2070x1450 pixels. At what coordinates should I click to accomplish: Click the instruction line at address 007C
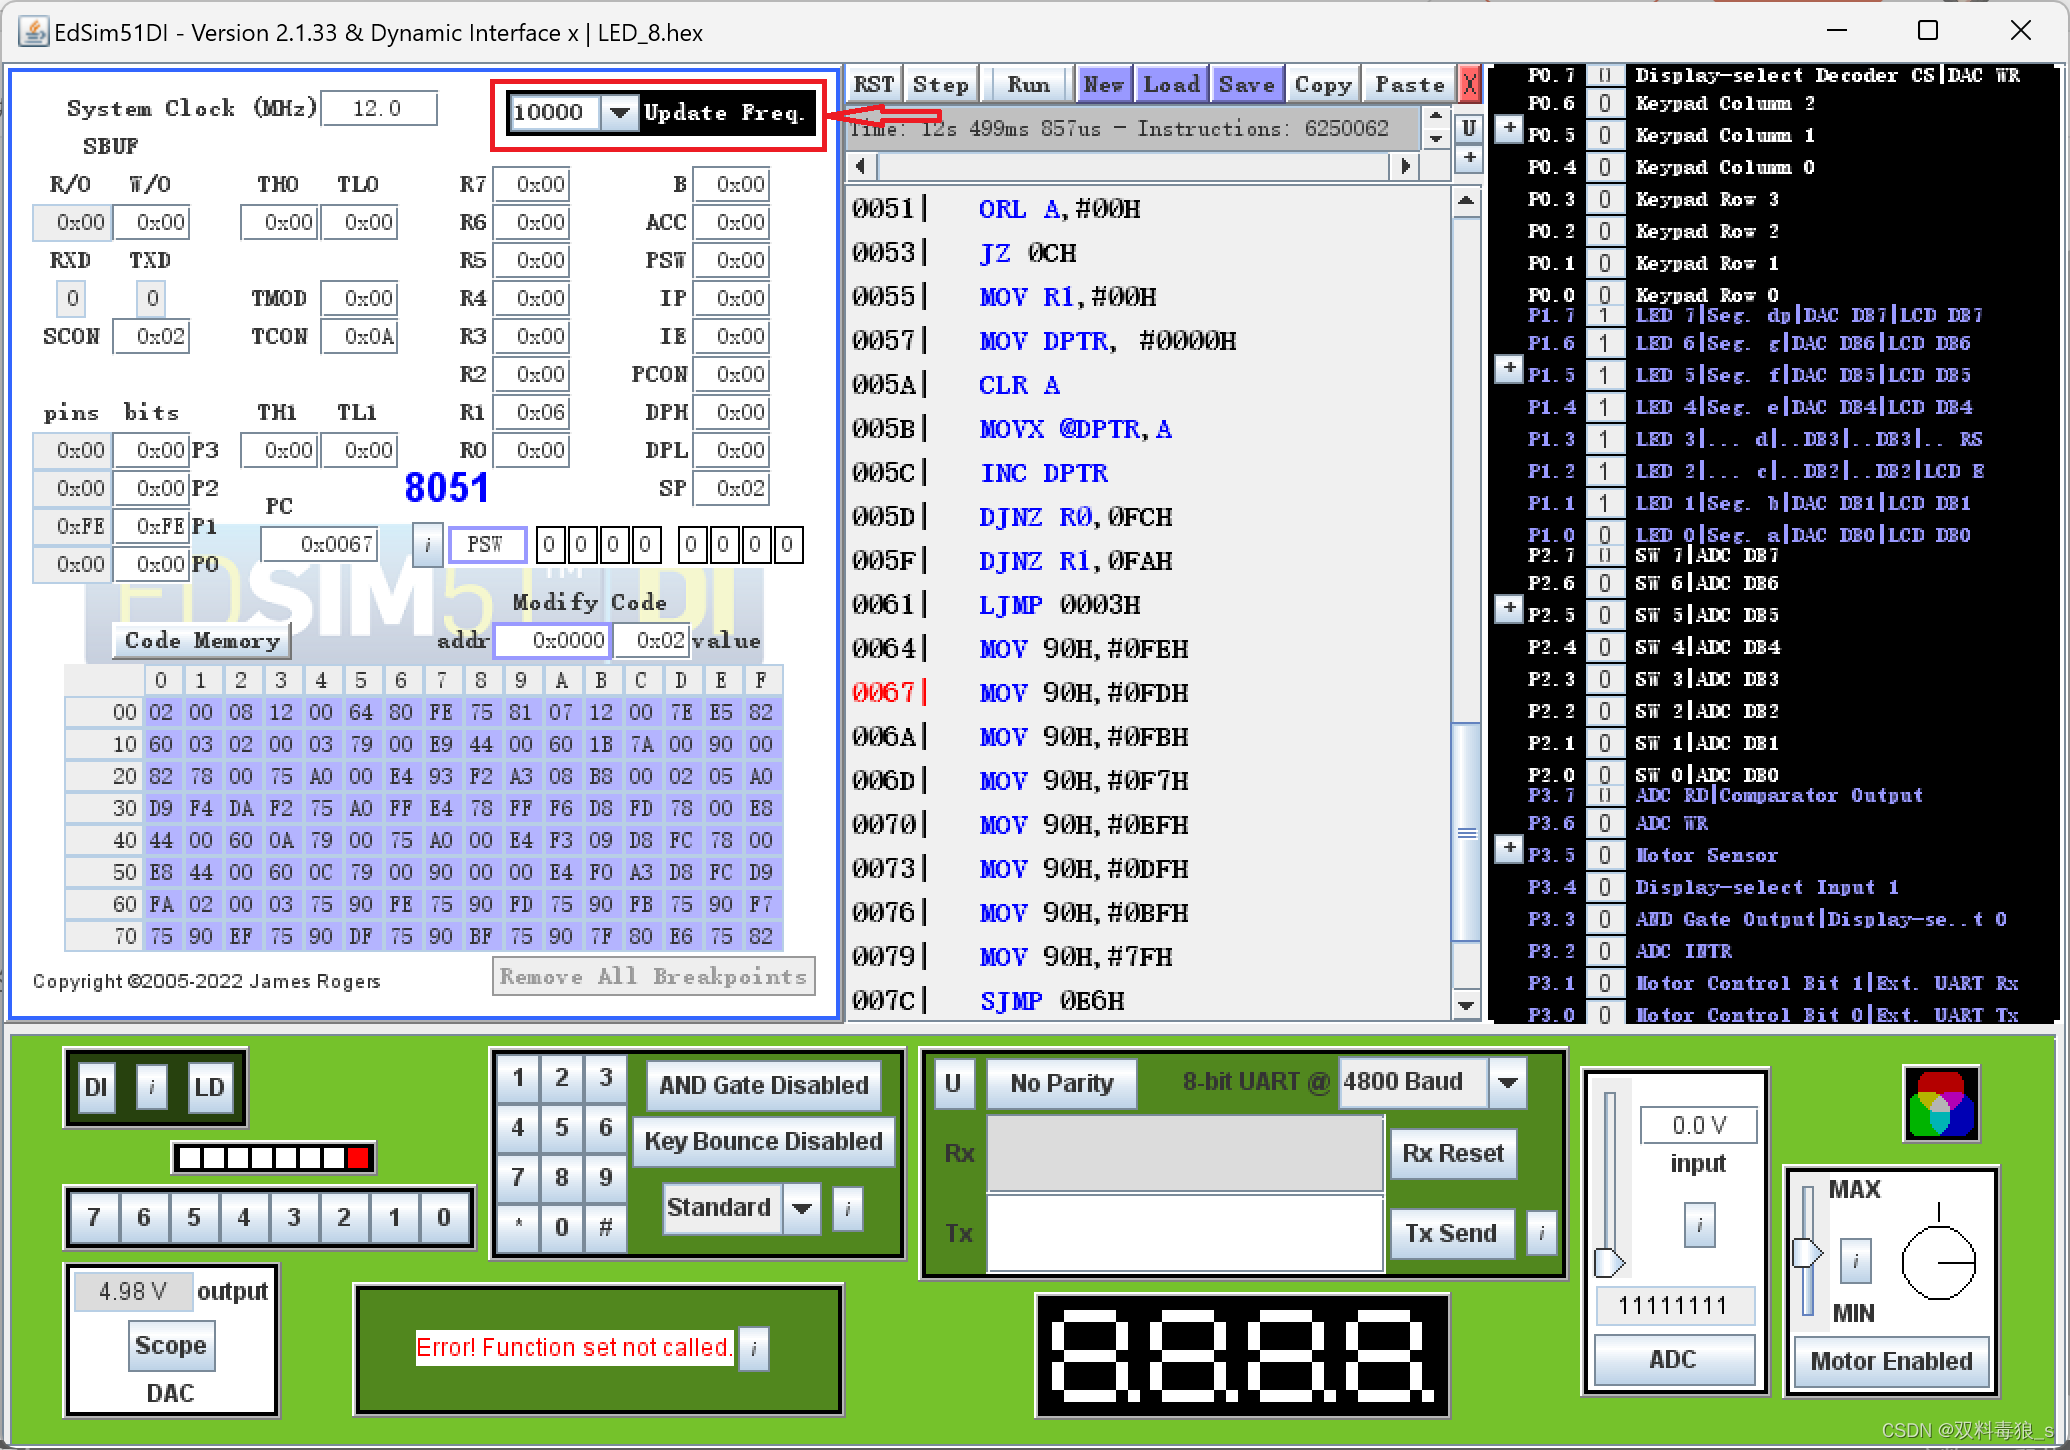pos(988,1001)
